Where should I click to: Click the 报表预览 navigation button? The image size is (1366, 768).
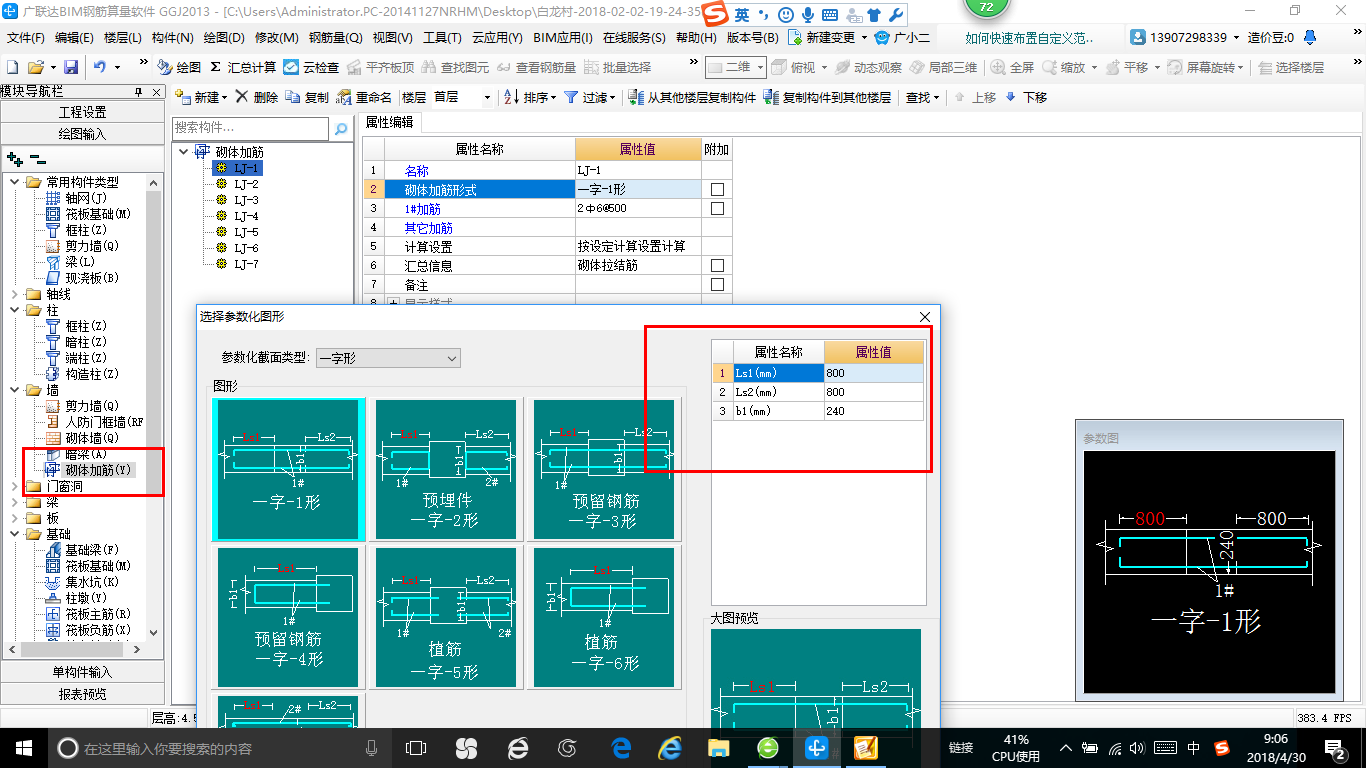[82, 693]
